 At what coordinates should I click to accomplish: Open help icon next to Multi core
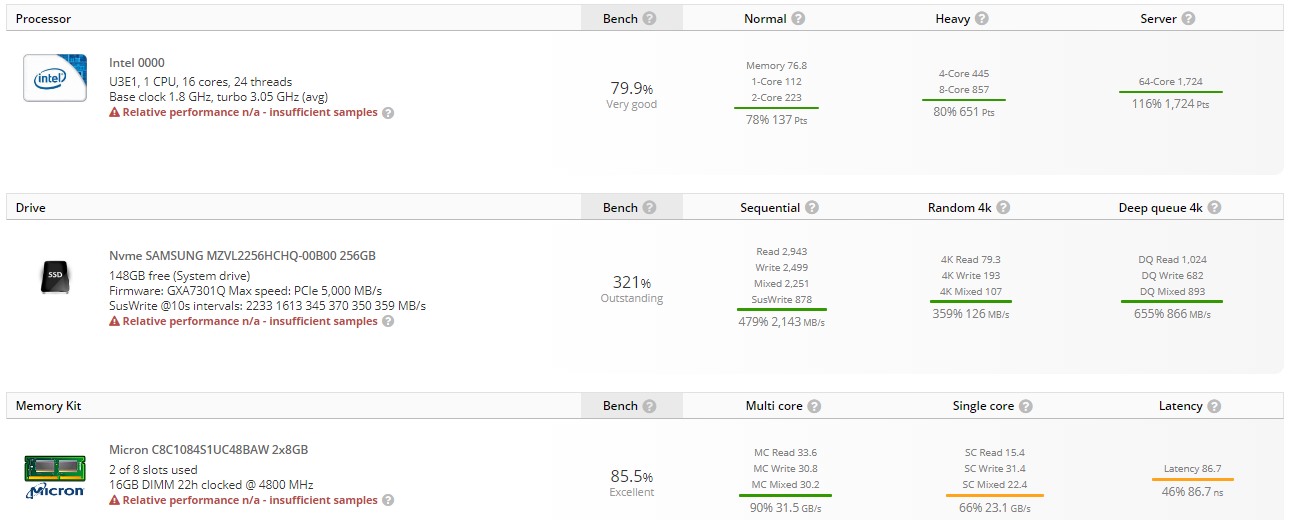[814, 406]
